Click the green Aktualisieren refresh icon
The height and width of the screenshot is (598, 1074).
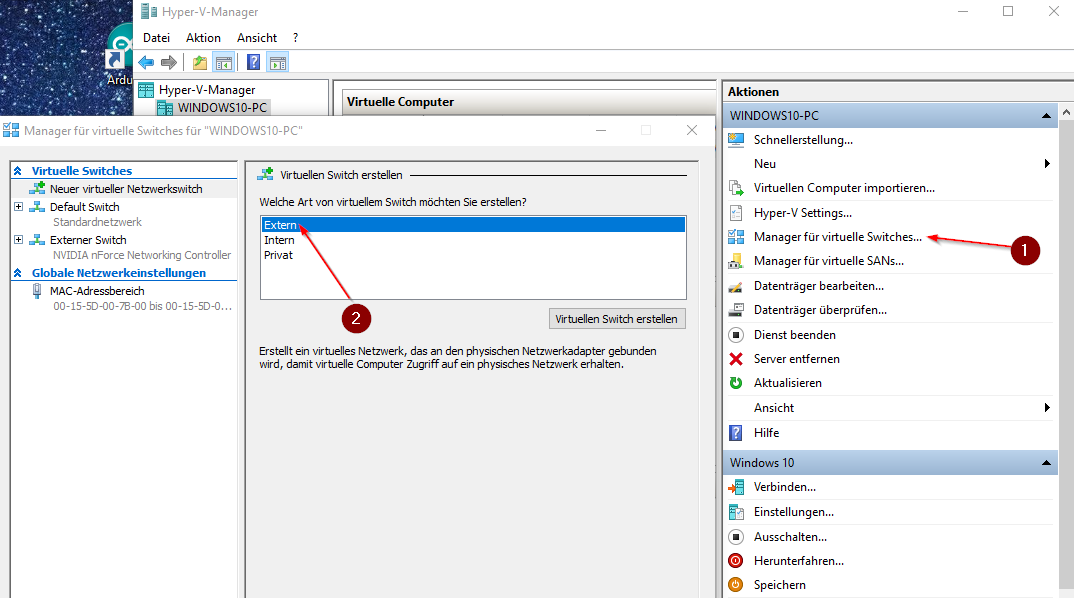point(736,383)
